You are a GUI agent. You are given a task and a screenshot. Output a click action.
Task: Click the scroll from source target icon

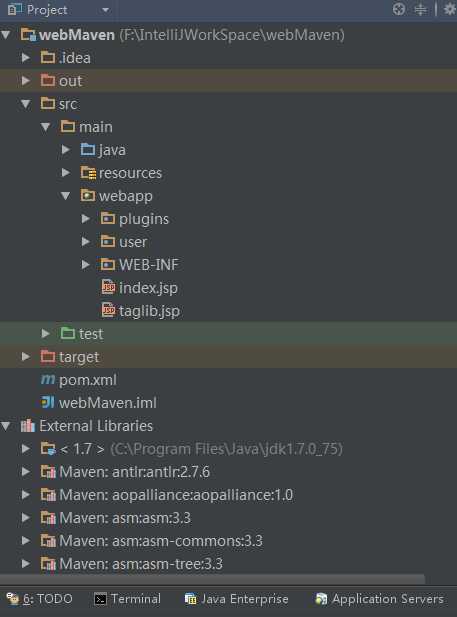(x=399, y=9)
